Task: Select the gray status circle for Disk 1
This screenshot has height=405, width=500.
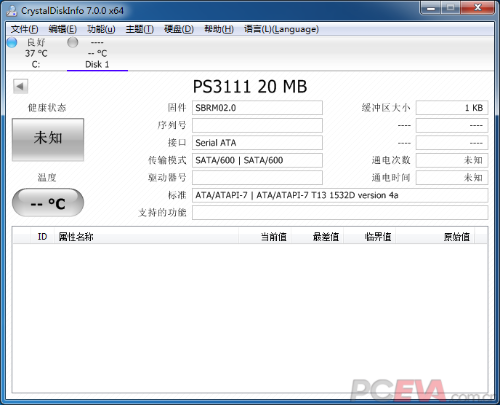Action: coord(73,42)
